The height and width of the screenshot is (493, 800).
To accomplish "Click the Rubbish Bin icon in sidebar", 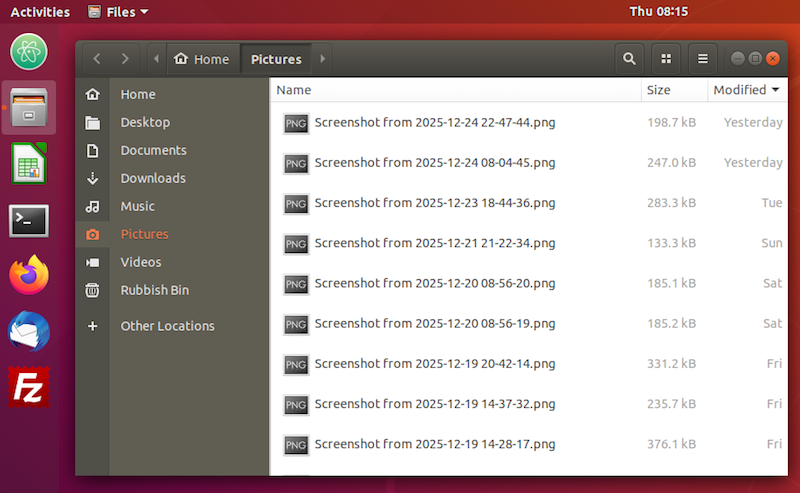I will pyautogui.click(x=92, y=290).
